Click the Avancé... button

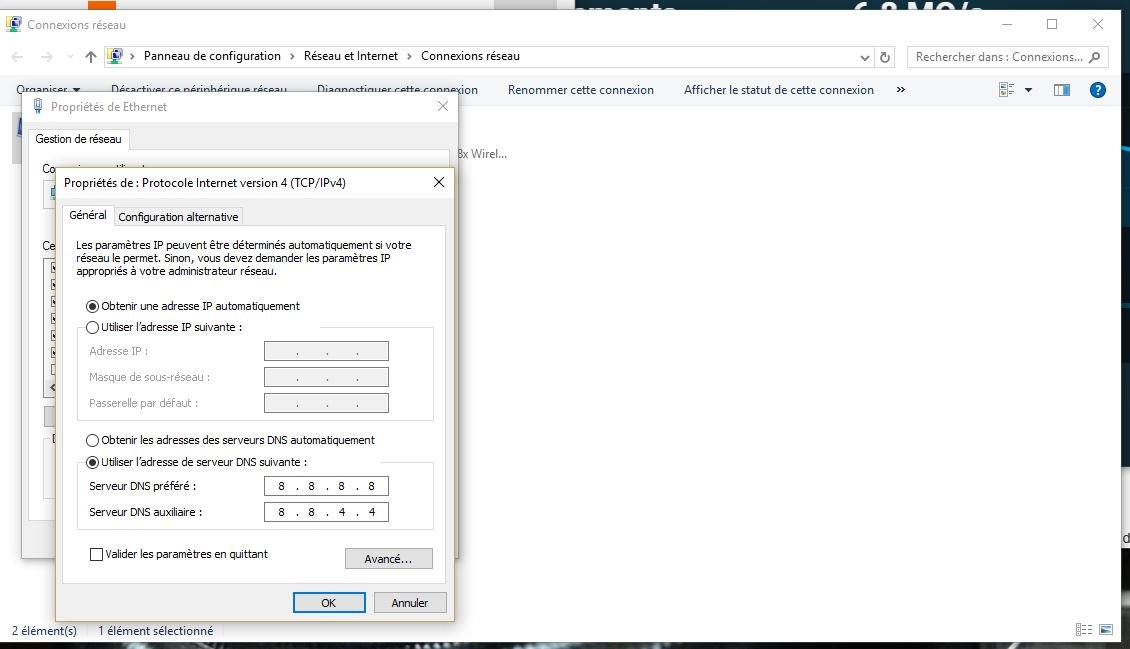coord(389,558)
